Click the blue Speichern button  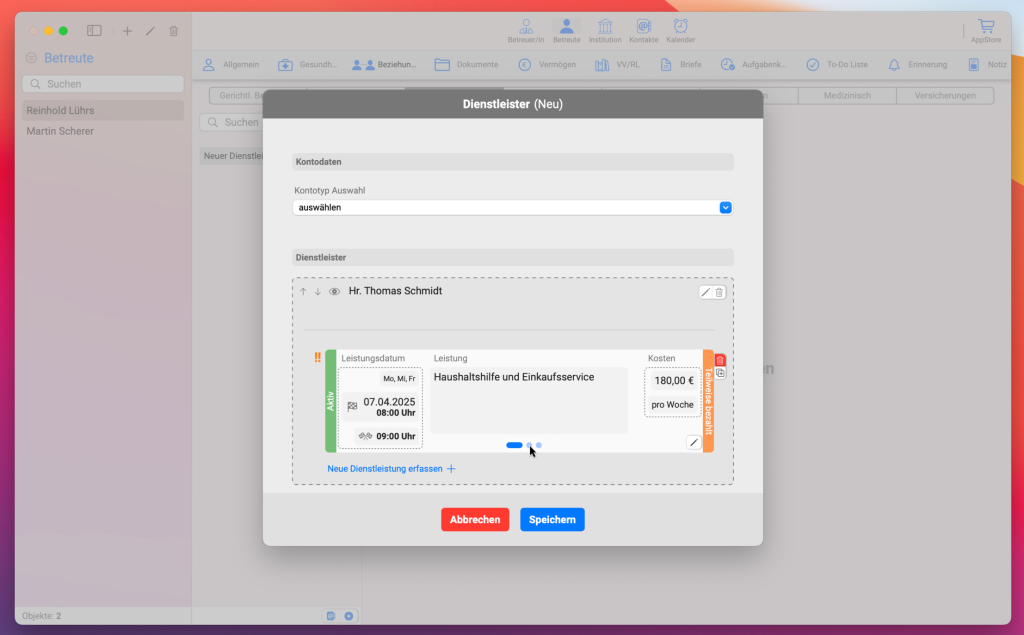pos(552,519)
